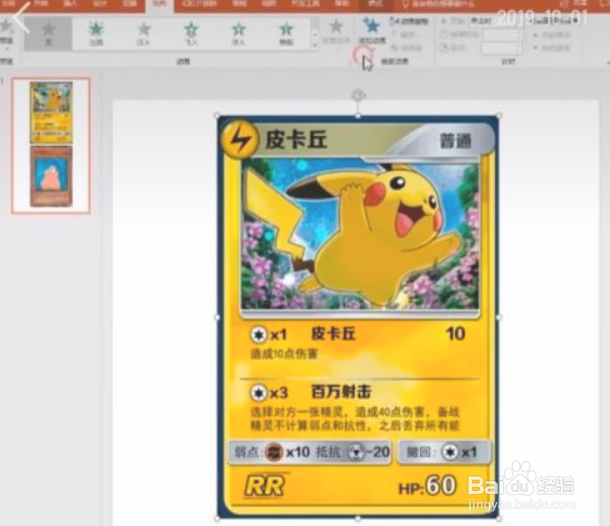Switch to the Slide Show tab
The height and width of the screenshot is (526, 610).
point(200,4)
